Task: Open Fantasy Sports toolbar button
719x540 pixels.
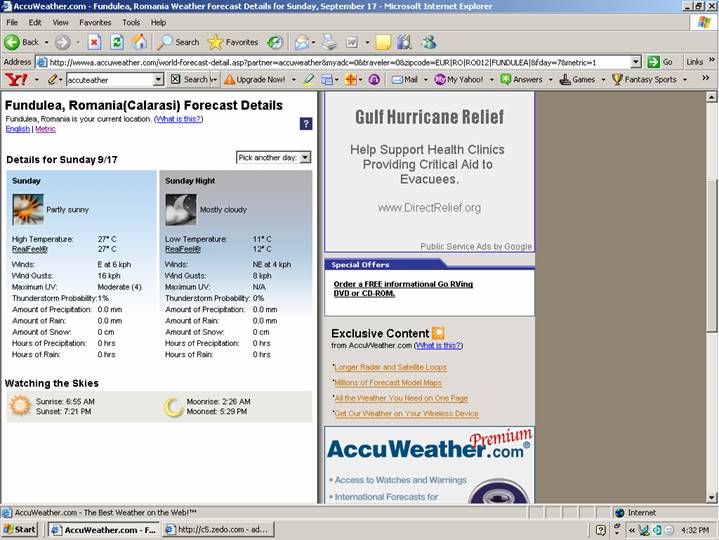Action: (x=645, y=80)
